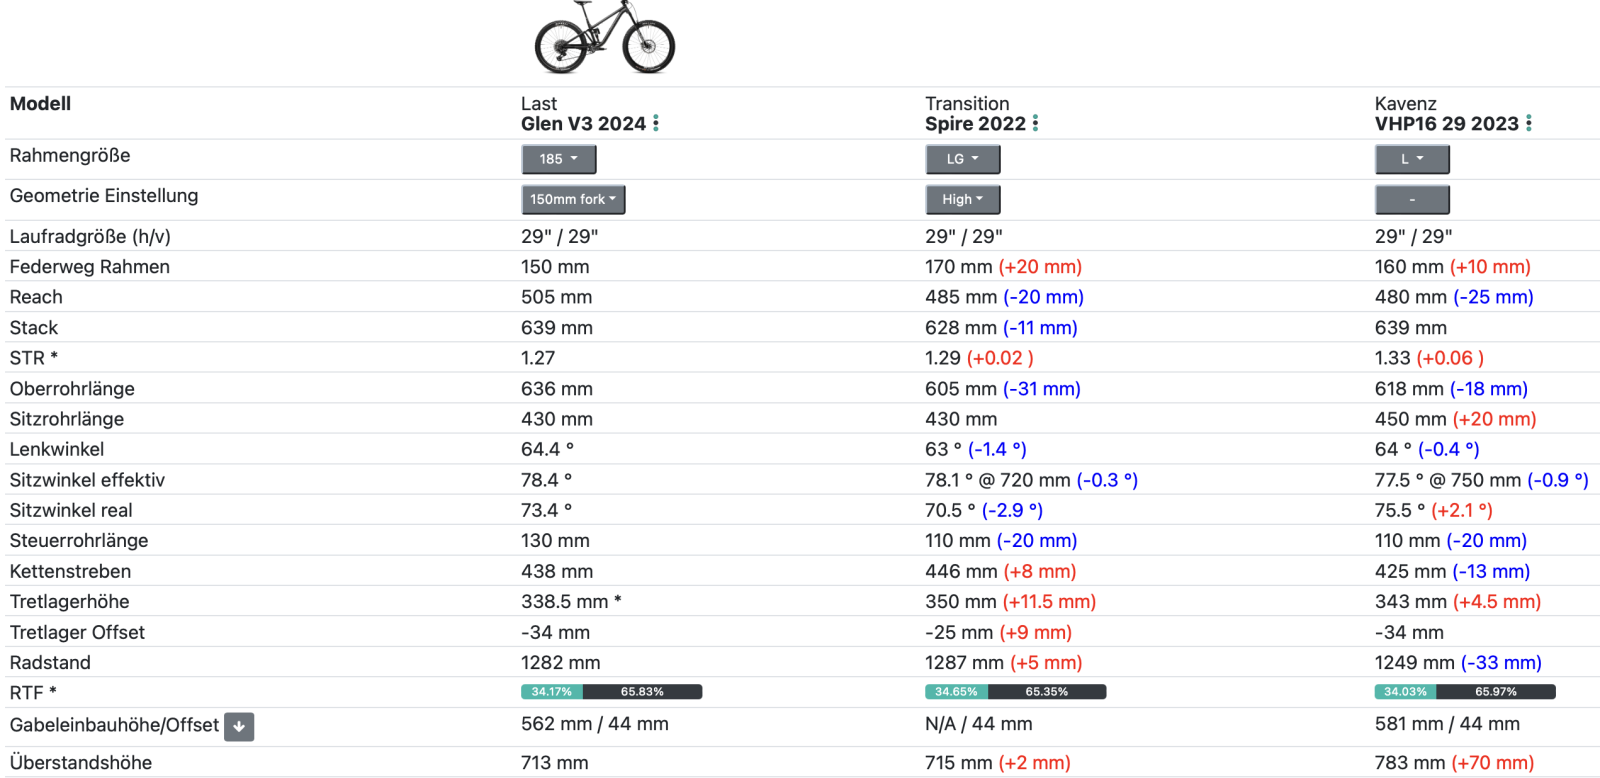Open the L frame size dropdown
Image resolution: width=1600 pixels, height=778 pixels.
pyautogui.click(x=1411, y=159)
